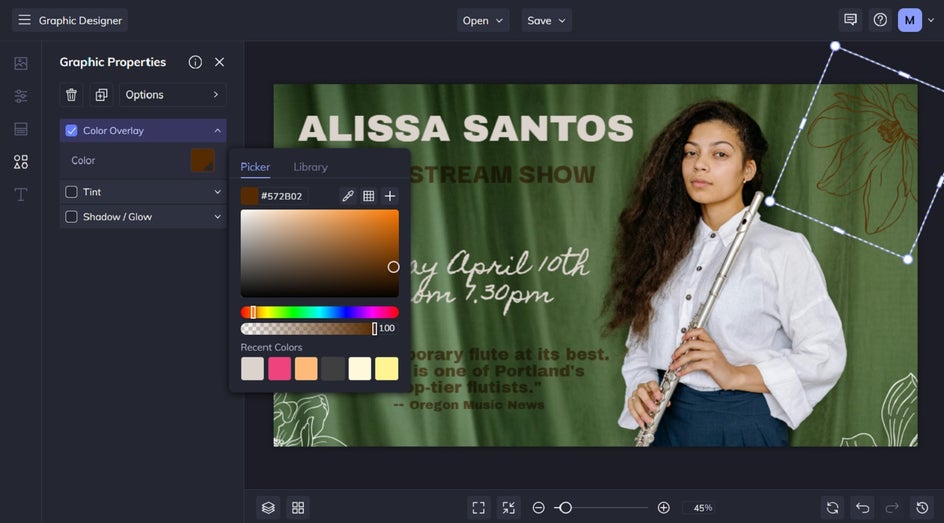Click the collapse full-size view icon
This screenshot has height=523, width=944.
(509, 508)
